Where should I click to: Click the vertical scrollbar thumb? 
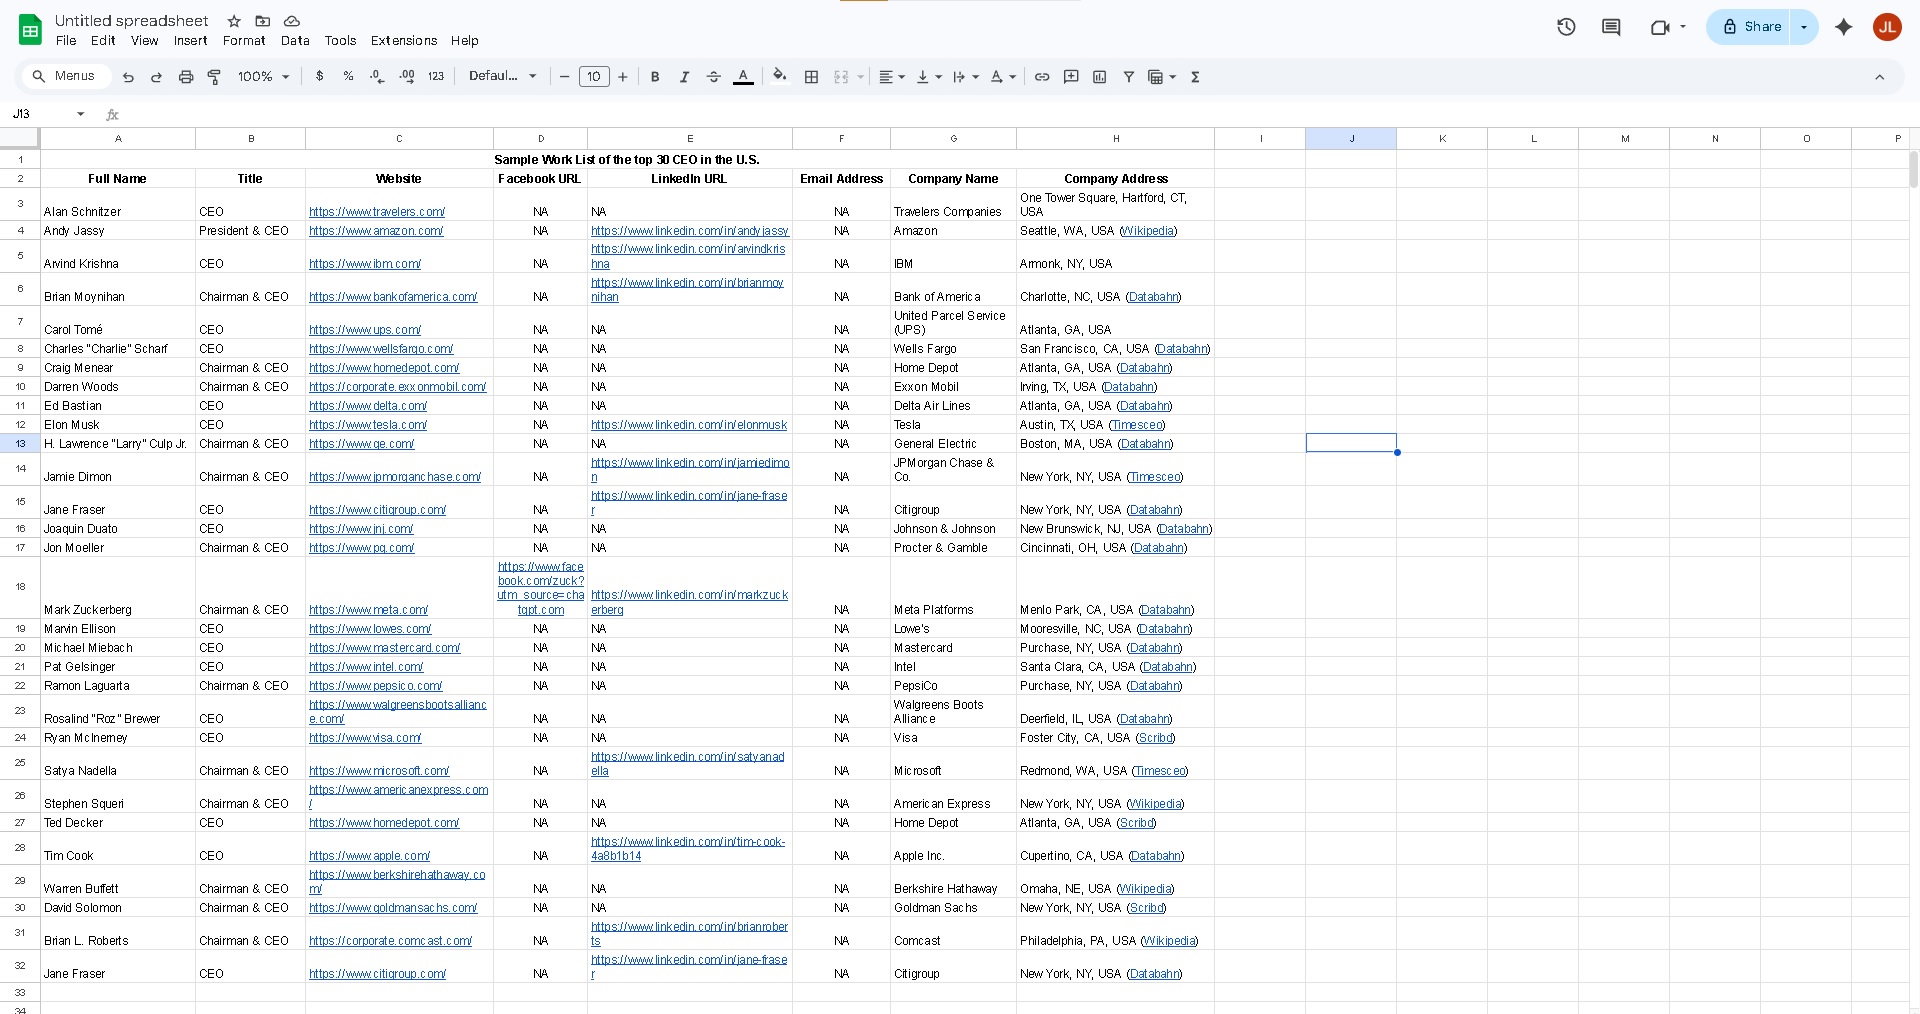pyautogui.click(x=1914, y=169)
